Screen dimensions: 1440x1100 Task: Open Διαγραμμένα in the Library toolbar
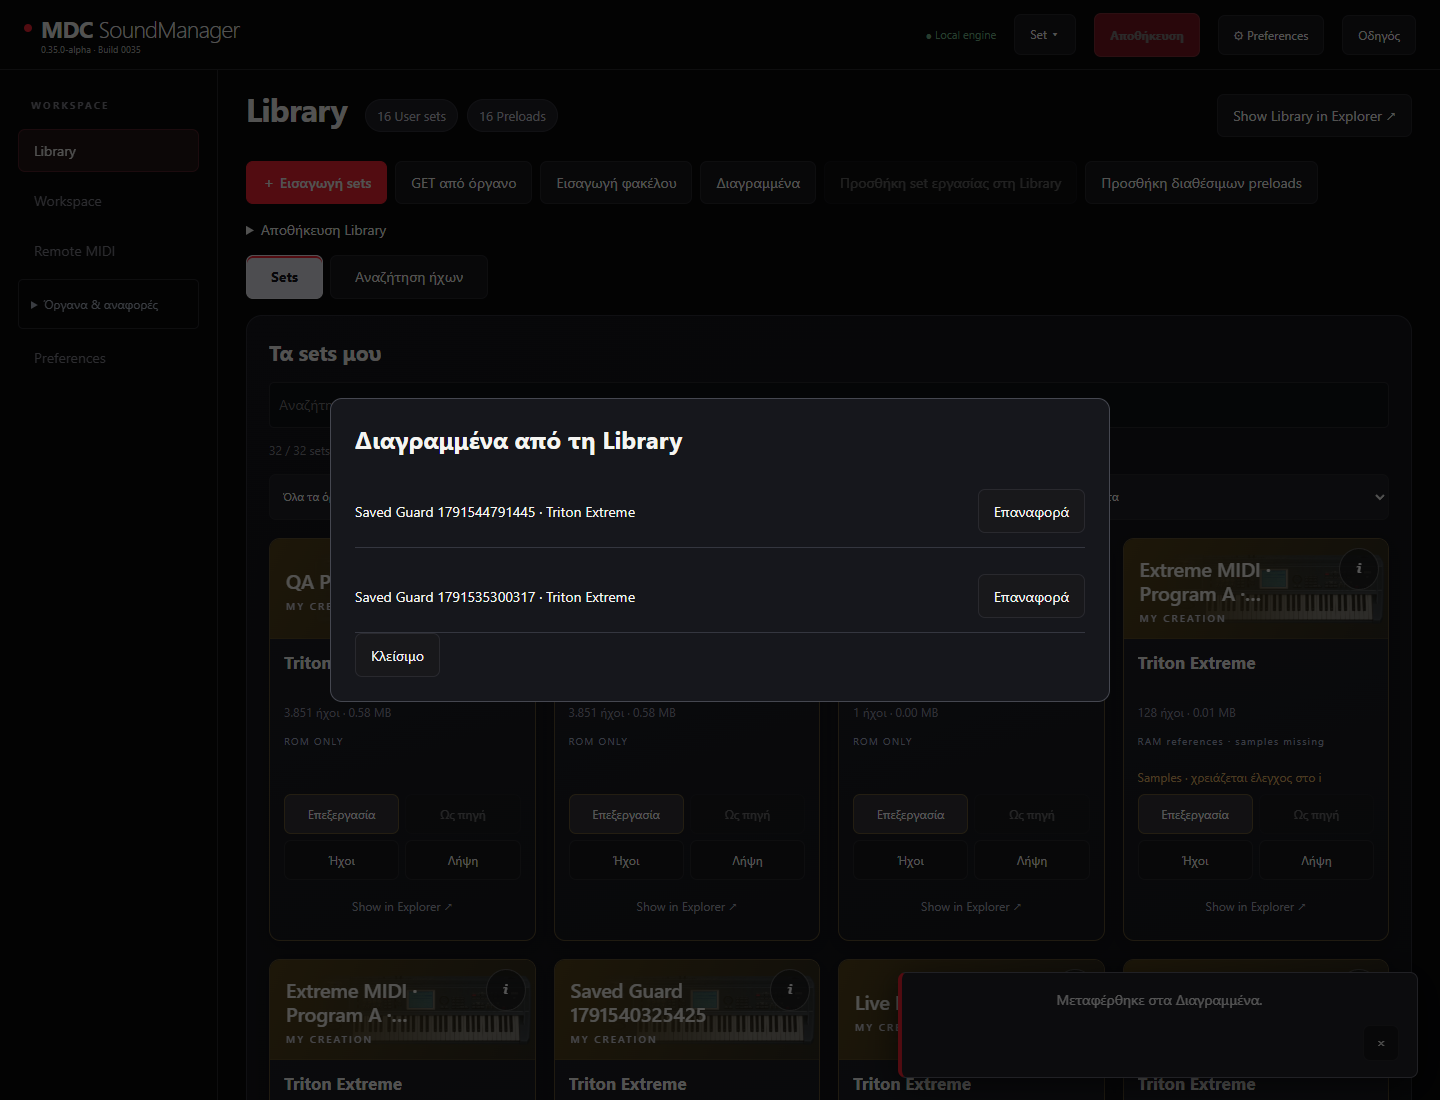click(x=758, y=183)
